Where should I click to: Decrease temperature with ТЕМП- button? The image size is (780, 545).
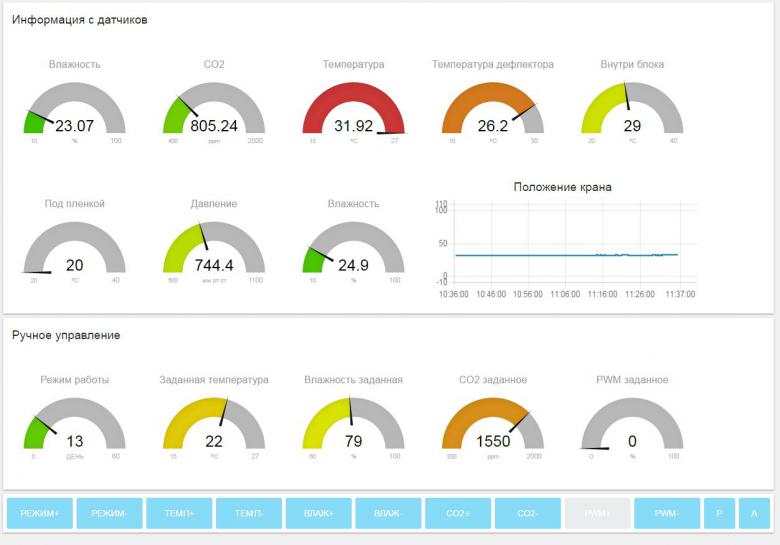(x=249, y=513)
